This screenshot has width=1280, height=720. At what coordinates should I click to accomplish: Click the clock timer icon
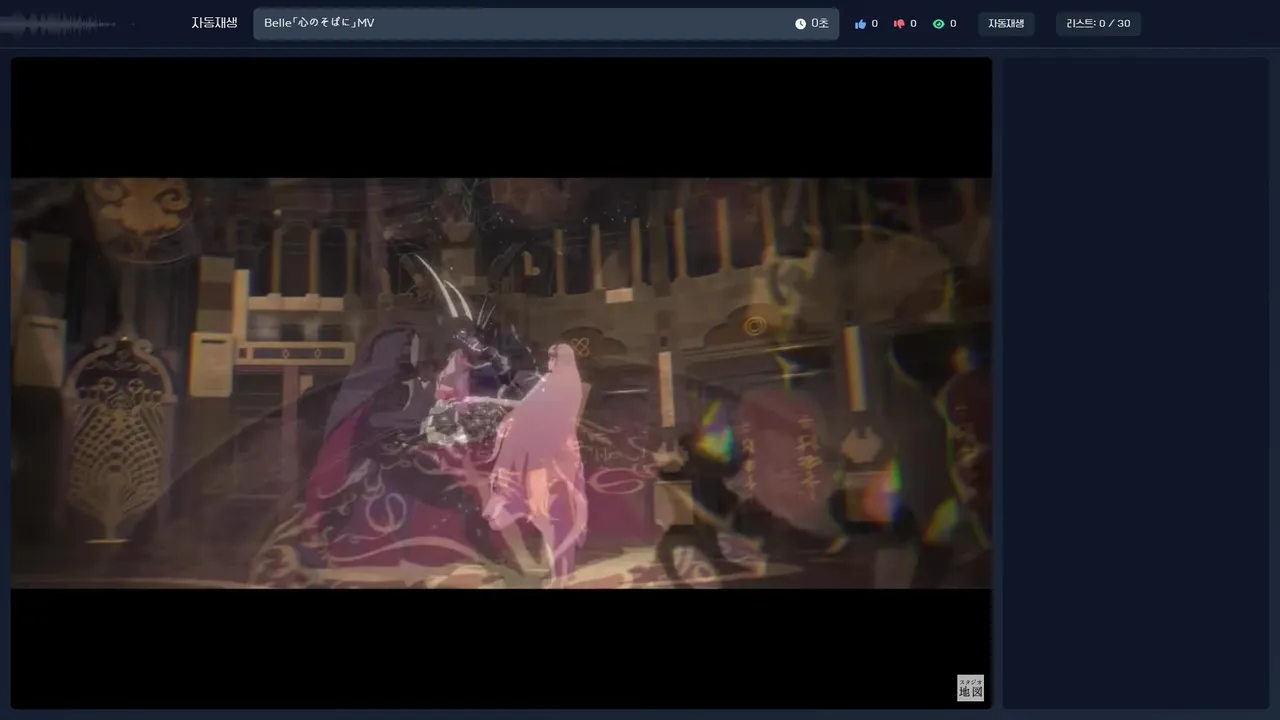(x=800, y=24)
